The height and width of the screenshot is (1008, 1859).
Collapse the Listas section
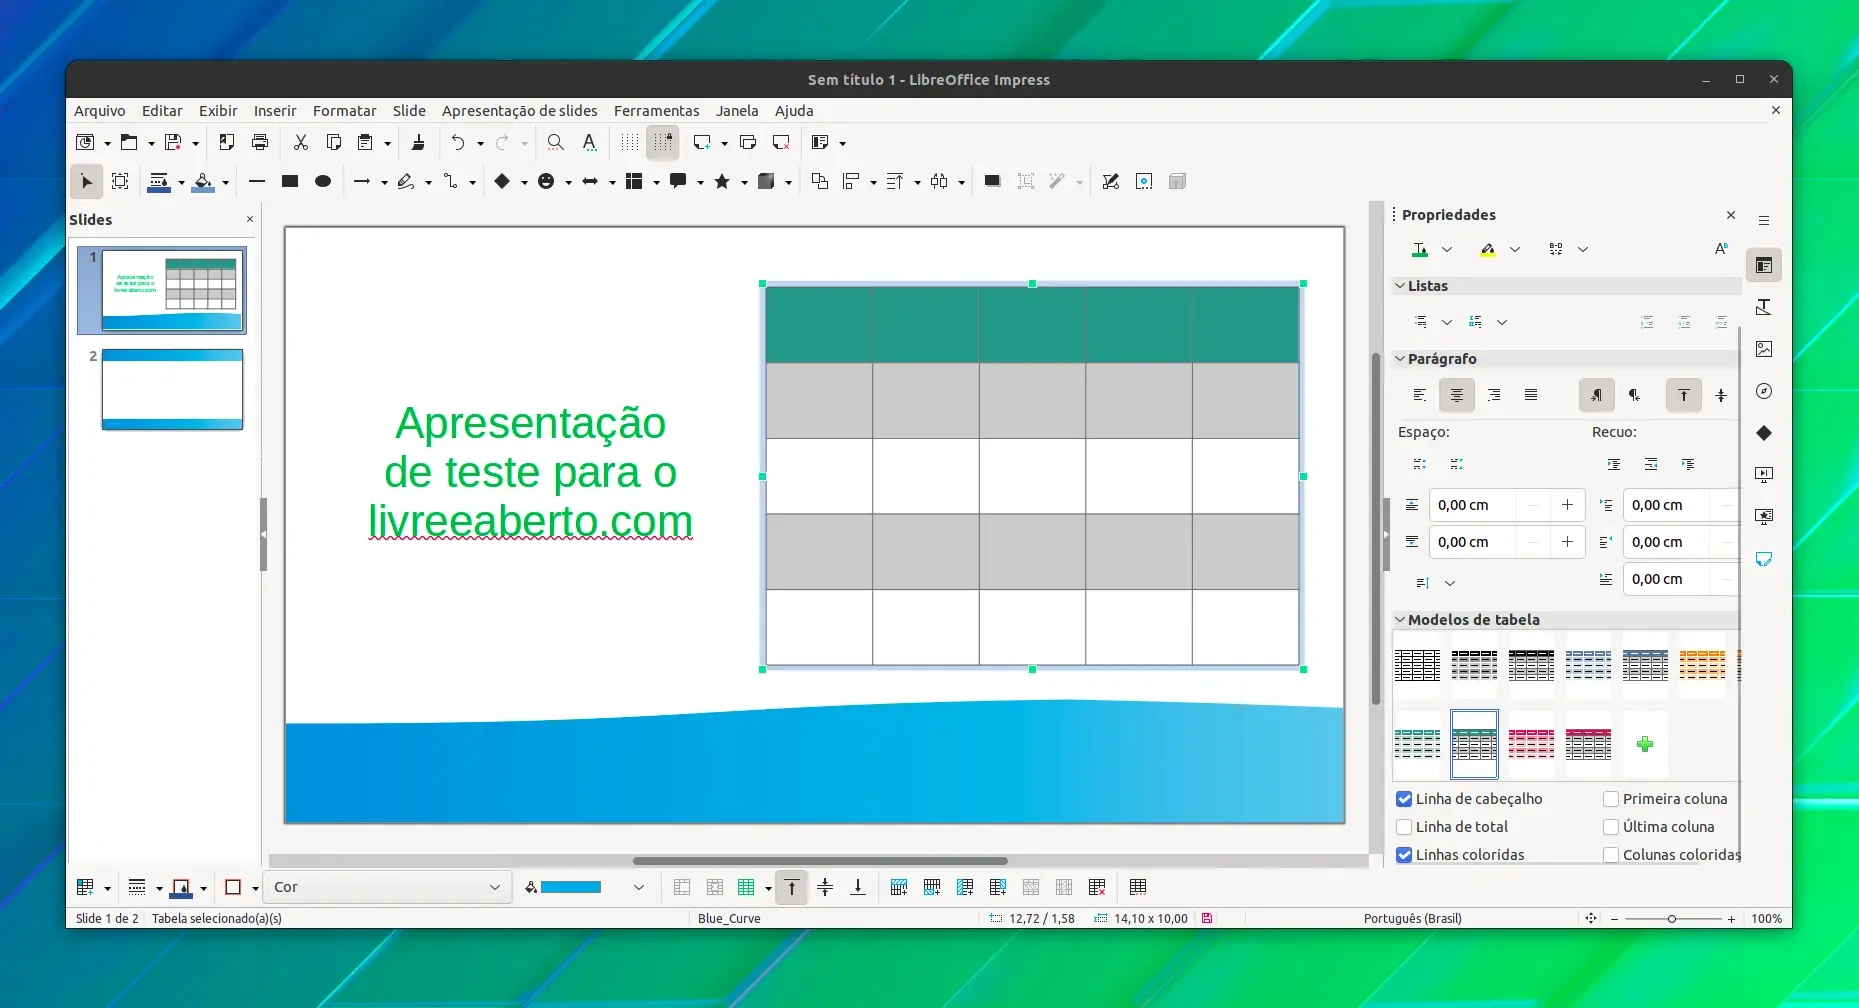[x=1400, y=286]
